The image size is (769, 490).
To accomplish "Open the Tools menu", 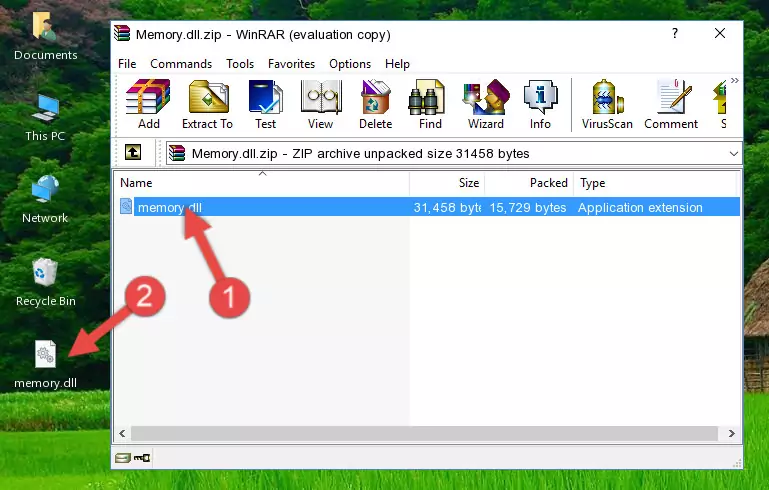I will tap(240, 64).
